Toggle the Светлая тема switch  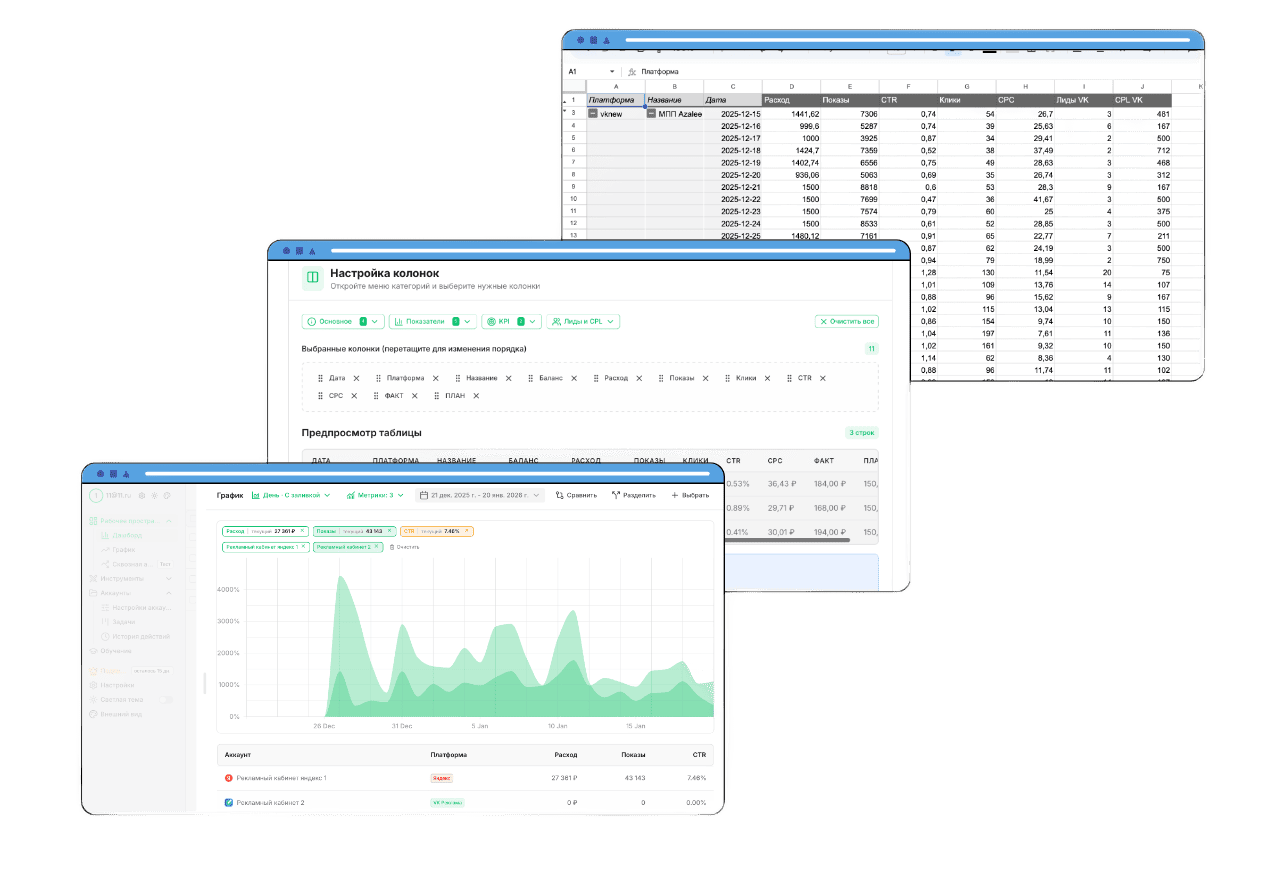pyautogui.click(x=166, y=699)
